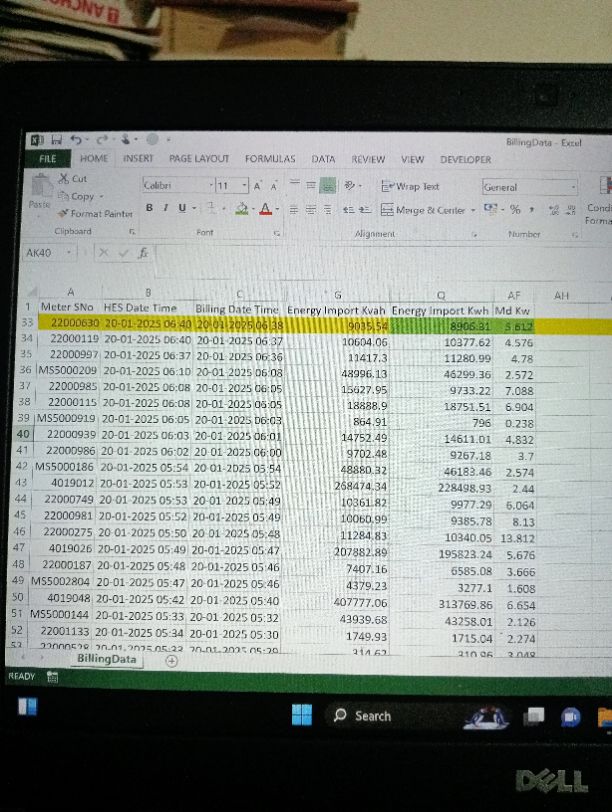Click the formula bar Cancel X
This screenshot has width=612, height=812.
coord(104,253)
